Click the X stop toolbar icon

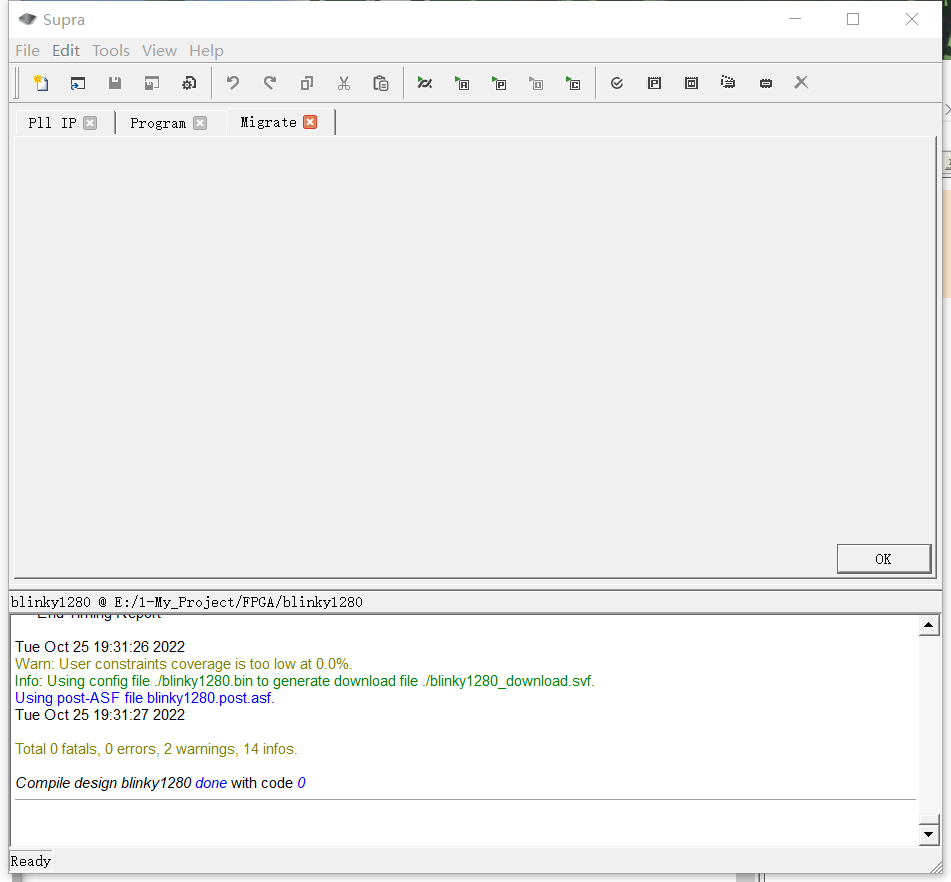click(x=801, y=82)
